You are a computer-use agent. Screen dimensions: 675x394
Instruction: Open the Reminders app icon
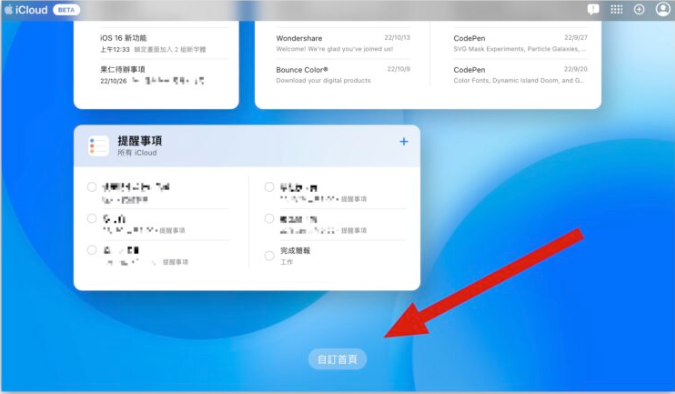(x=99, y=146)
